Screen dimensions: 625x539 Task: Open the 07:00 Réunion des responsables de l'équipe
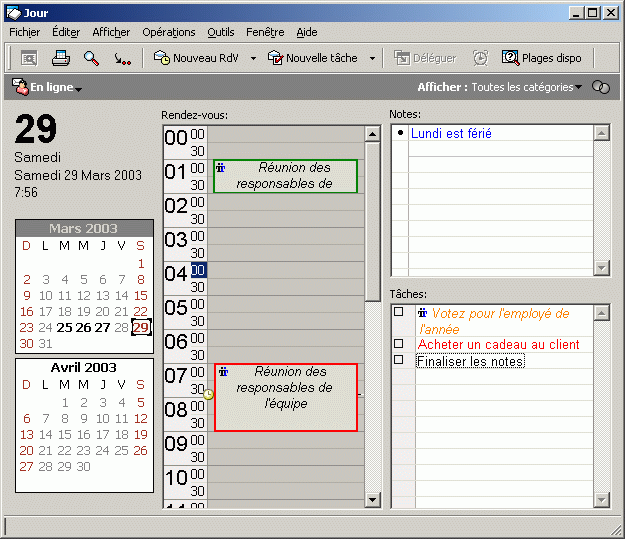285,397
